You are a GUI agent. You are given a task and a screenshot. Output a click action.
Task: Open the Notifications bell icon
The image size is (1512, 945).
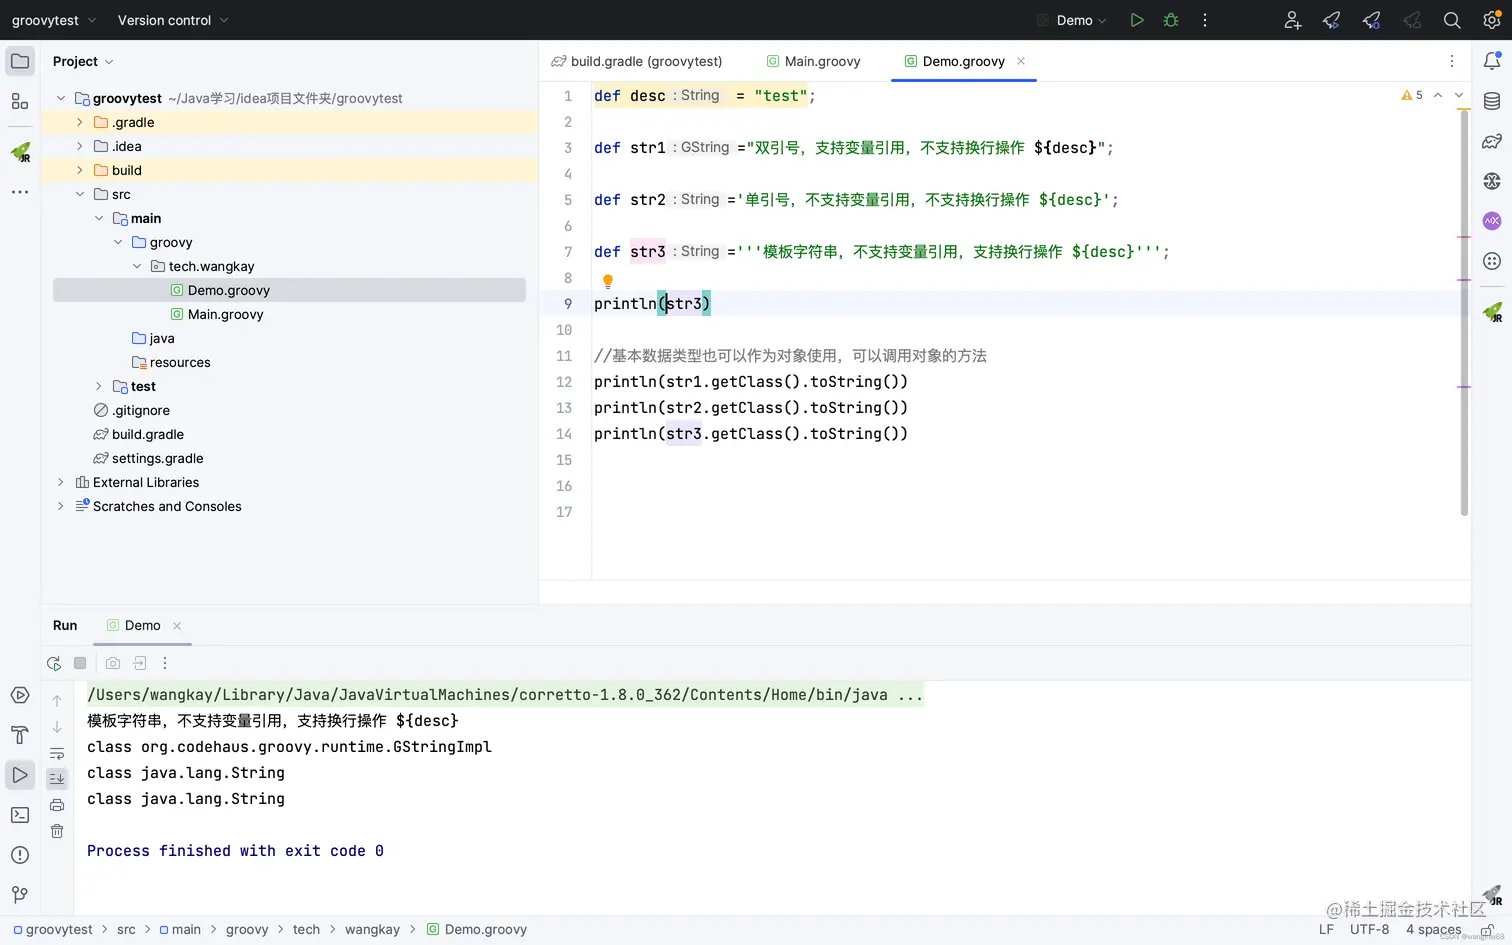click(x=1492, y=61)
